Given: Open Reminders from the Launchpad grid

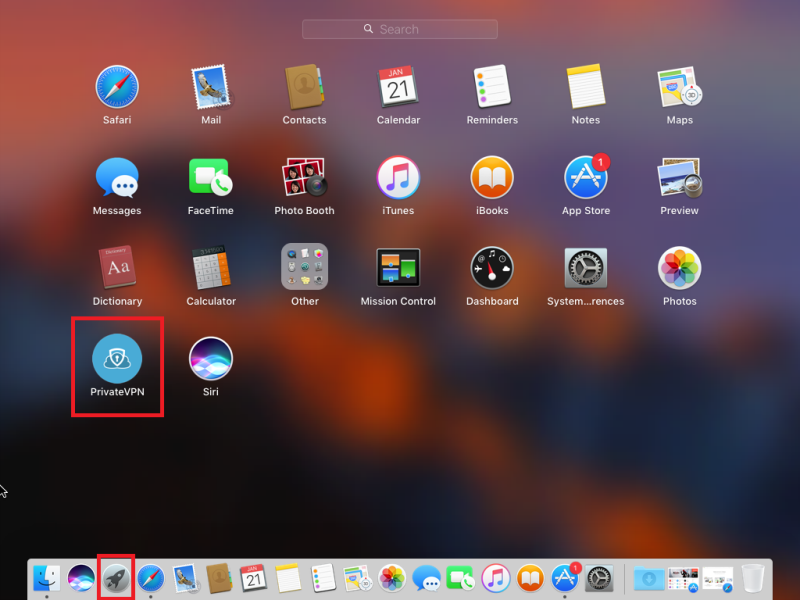Looking at the screenshot, I should click(492, 88).
